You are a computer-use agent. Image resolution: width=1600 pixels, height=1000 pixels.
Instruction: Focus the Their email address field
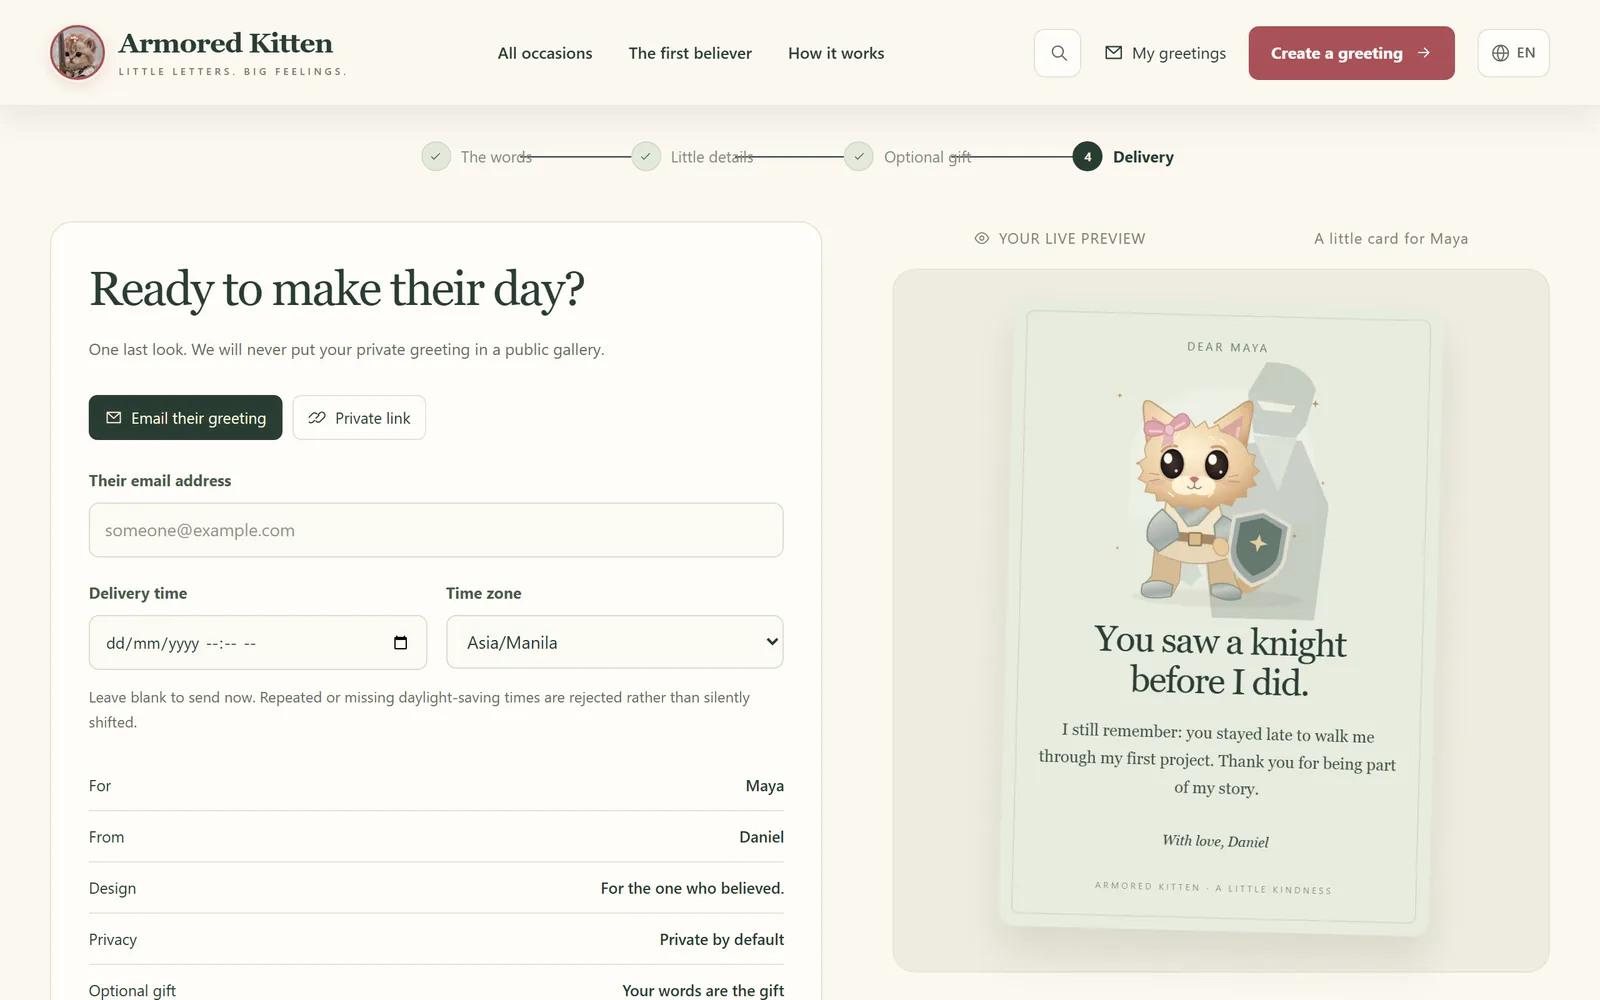(436, 530)
